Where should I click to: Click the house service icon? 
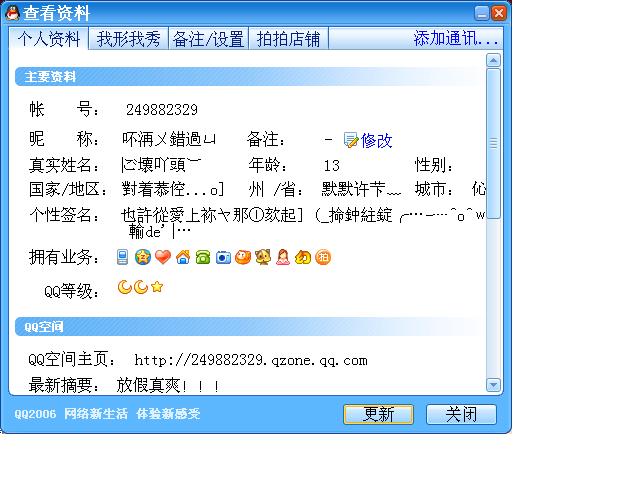[x=183, y=257]
